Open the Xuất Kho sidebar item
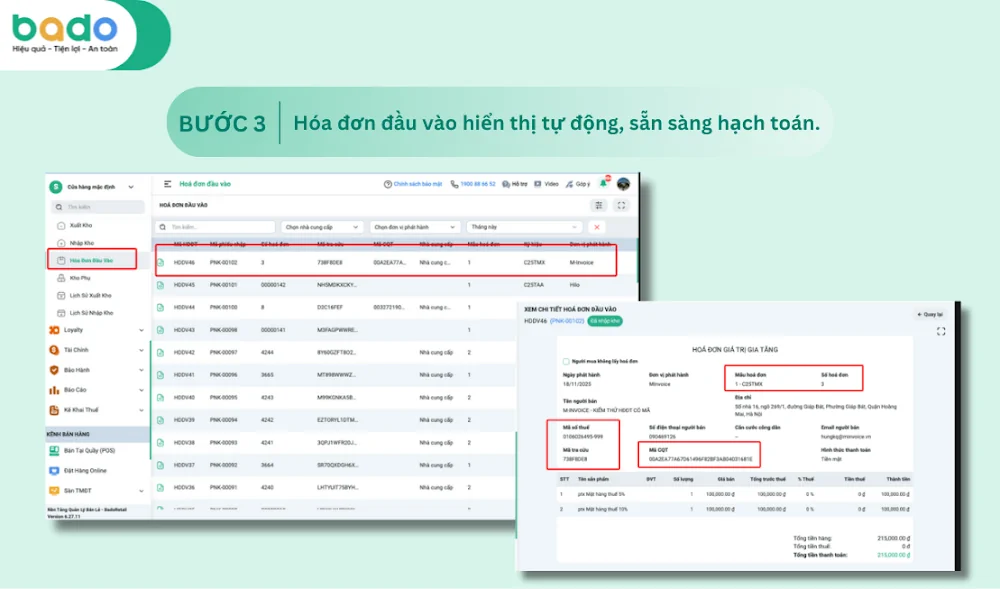Screen dimensions: 1000x589 click(81, 225)
